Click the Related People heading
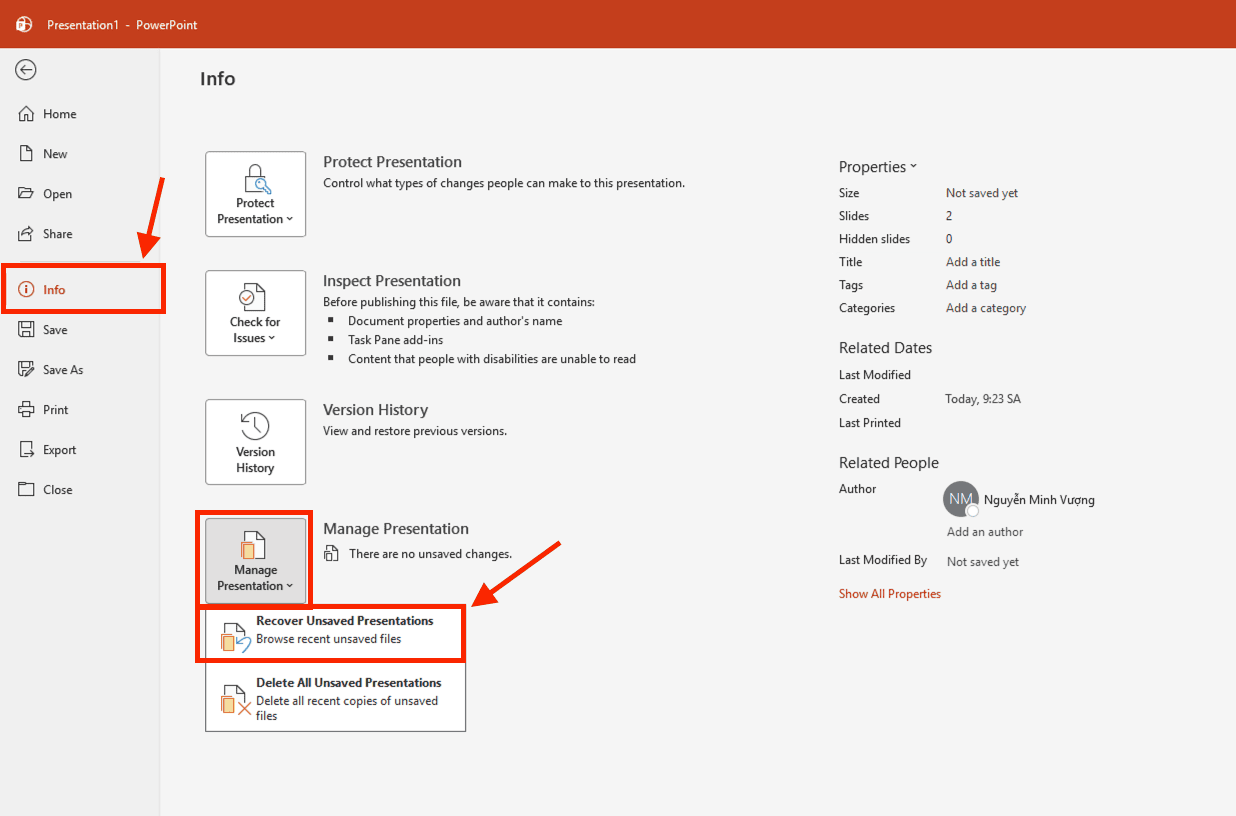 click(x=889, y=463)
